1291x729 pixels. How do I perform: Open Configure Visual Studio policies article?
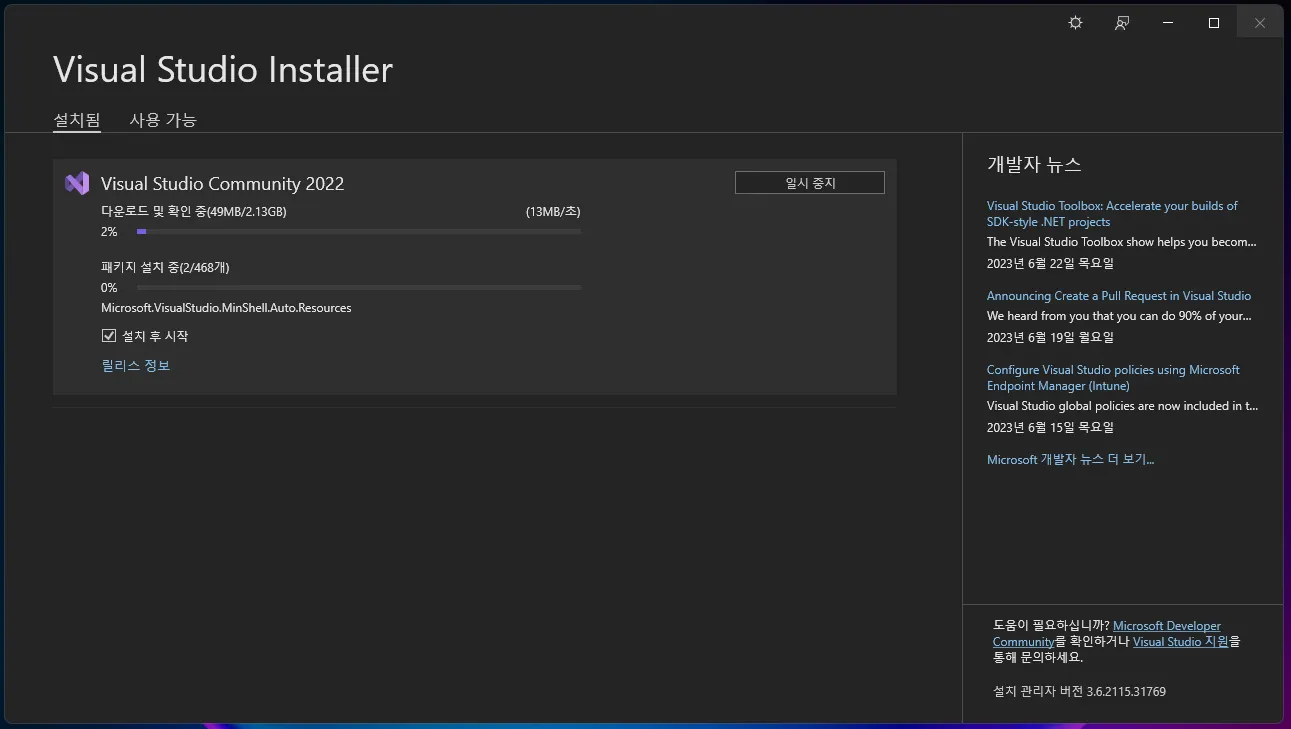tap(1113, 378)
